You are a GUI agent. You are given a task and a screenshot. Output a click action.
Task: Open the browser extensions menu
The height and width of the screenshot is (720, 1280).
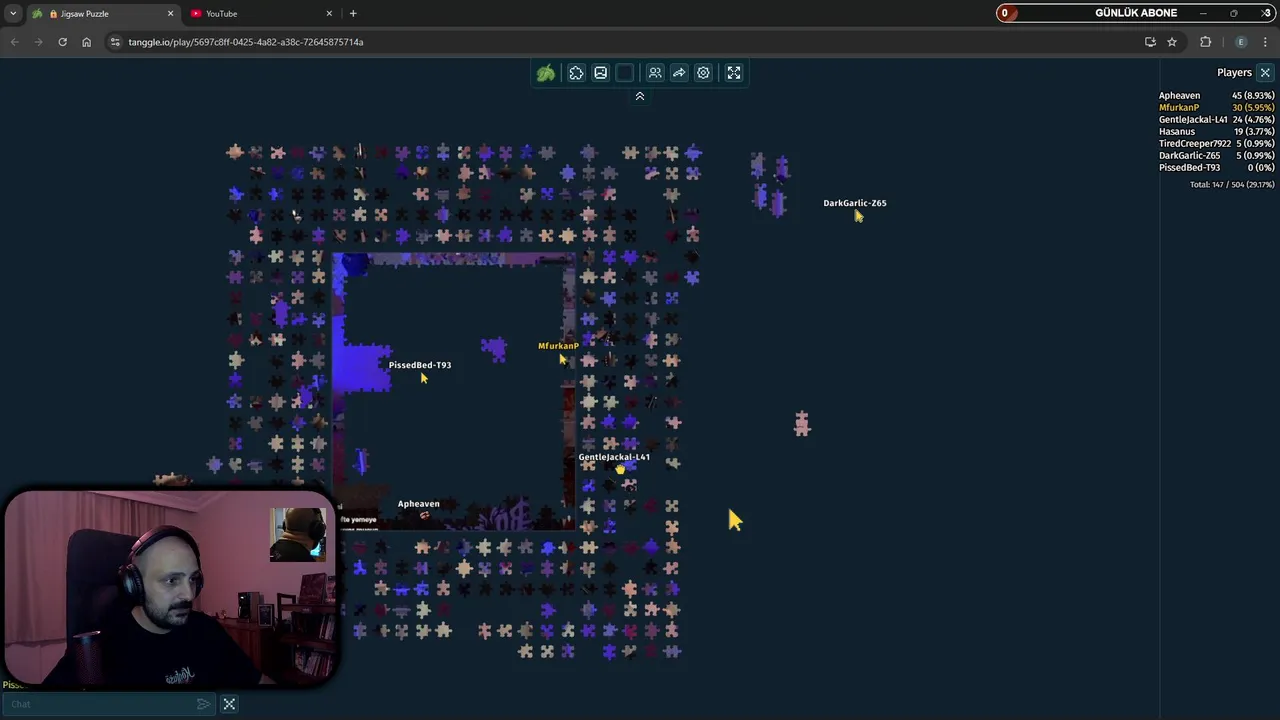click(1205, 42)
